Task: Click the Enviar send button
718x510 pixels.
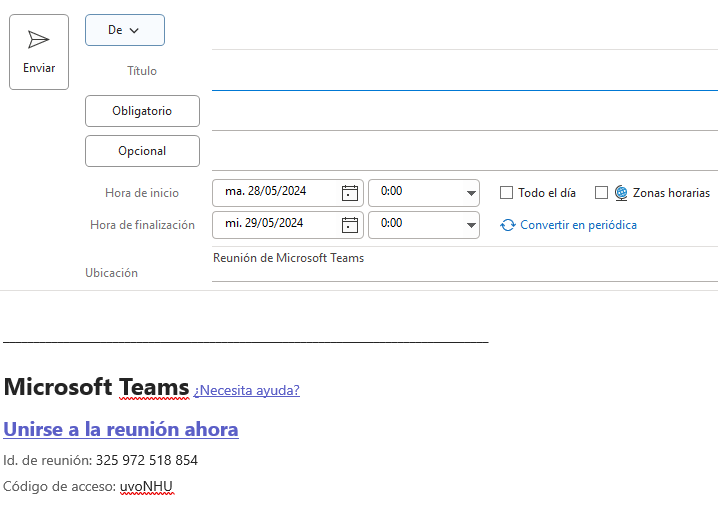Action: pyautogui.click(x=39, y=52)
